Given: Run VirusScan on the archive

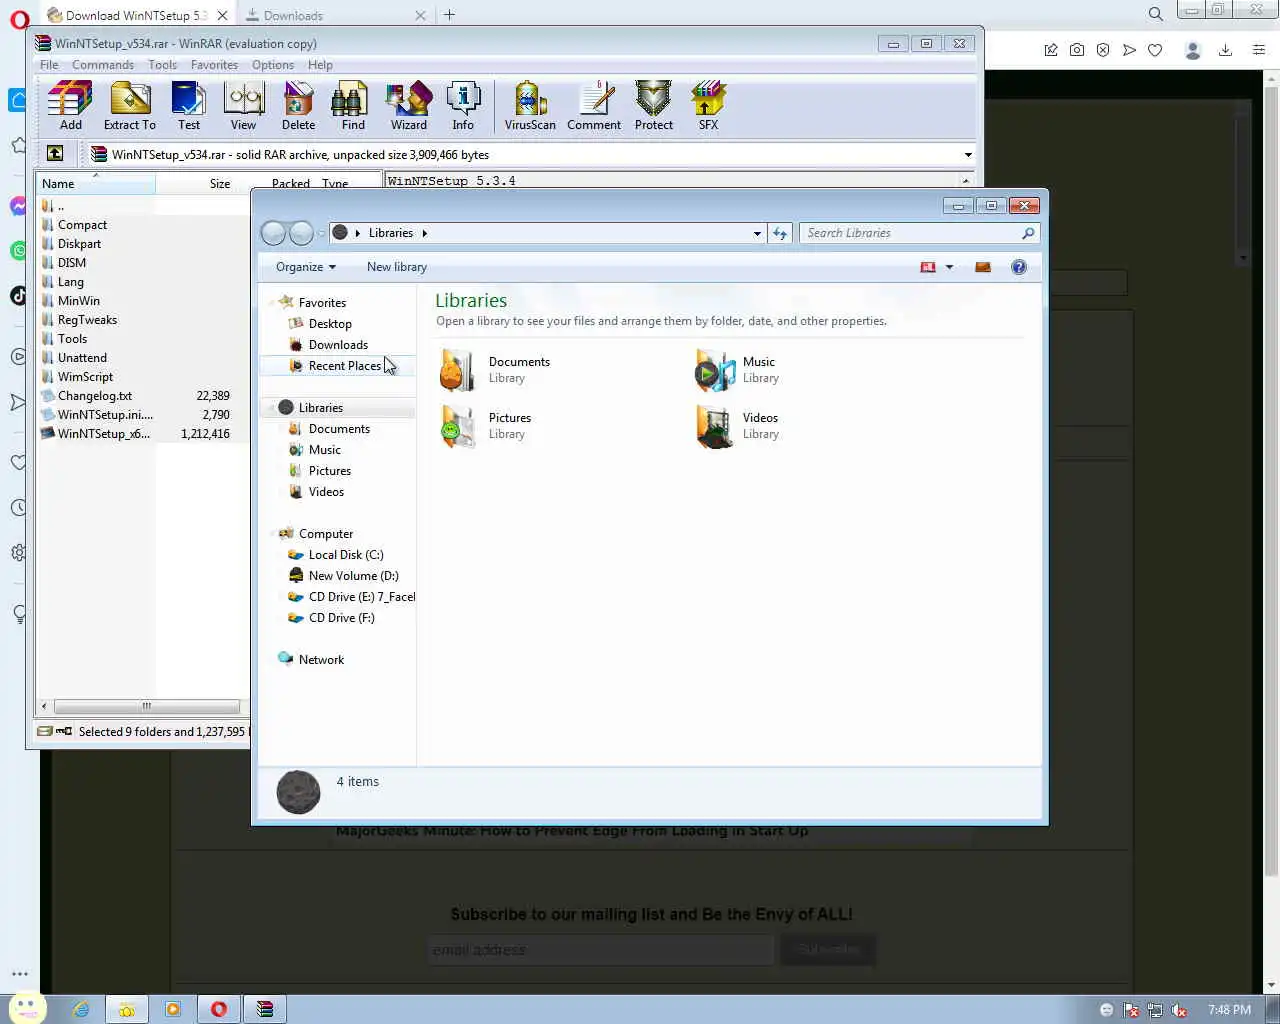Looking at the screenshot, I should pyautogui.click(x=530, y=106).
